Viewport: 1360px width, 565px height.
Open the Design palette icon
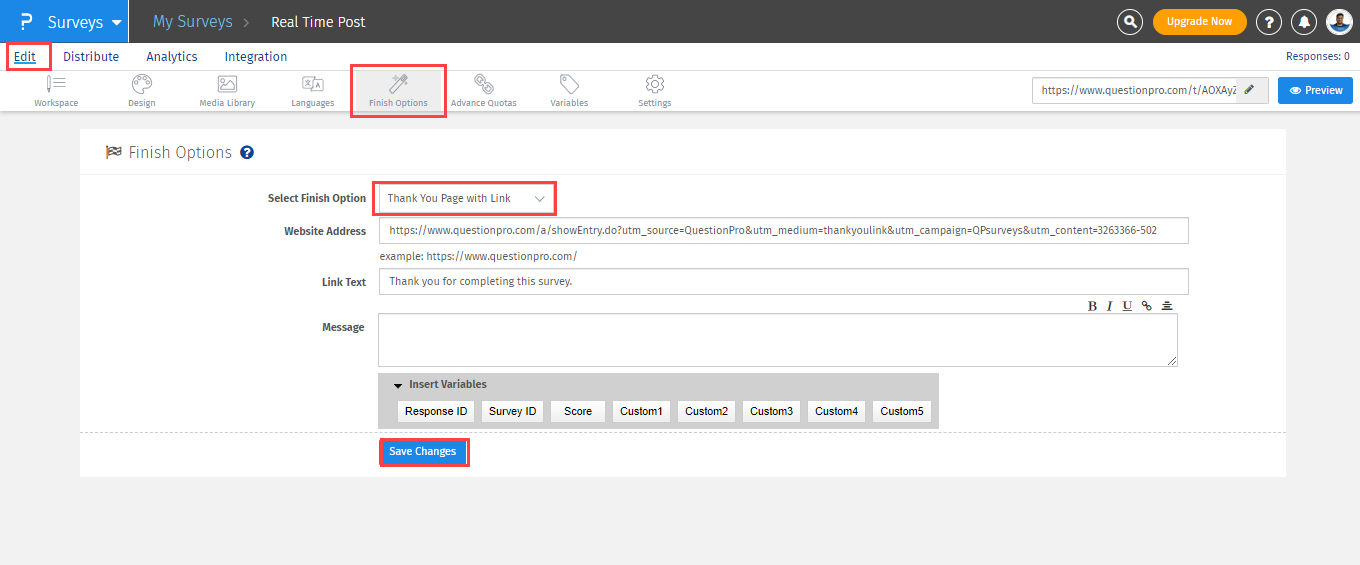[142, 85]
